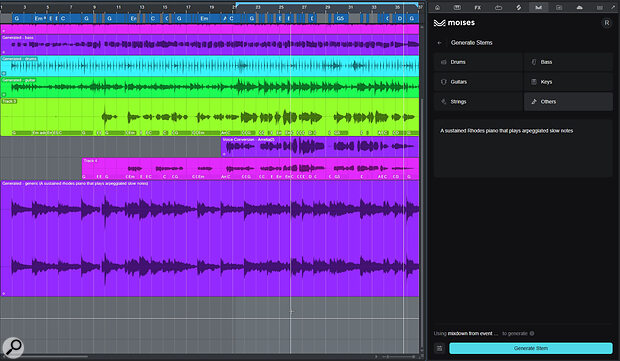Select the Voice Conversion audio event
The width and height of the screenshot is (620, 361).
tap(320, 147)
